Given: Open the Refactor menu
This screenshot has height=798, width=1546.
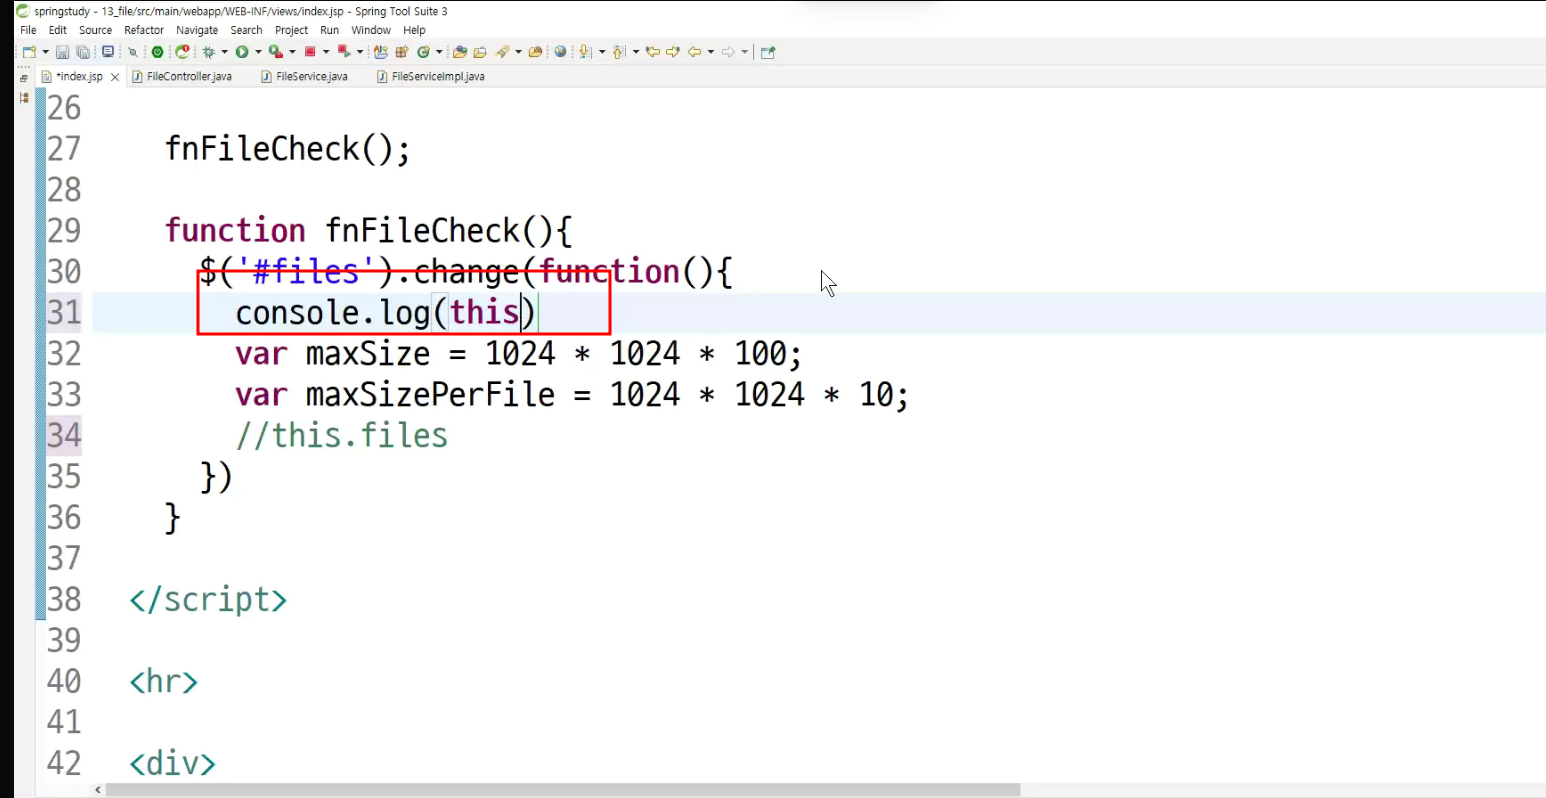Looking at the screenshot, I should click(144, 30).
